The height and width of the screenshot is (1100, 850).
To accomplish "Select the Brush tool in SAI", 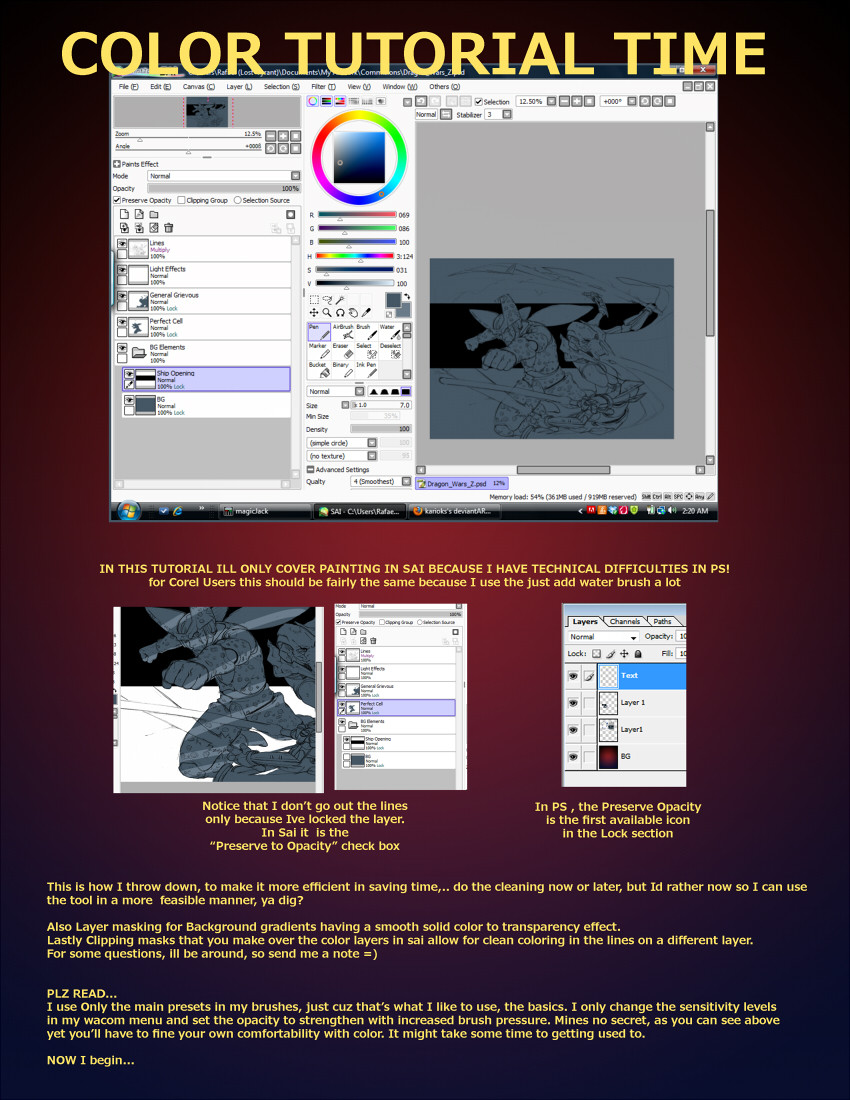I will 366,332.
